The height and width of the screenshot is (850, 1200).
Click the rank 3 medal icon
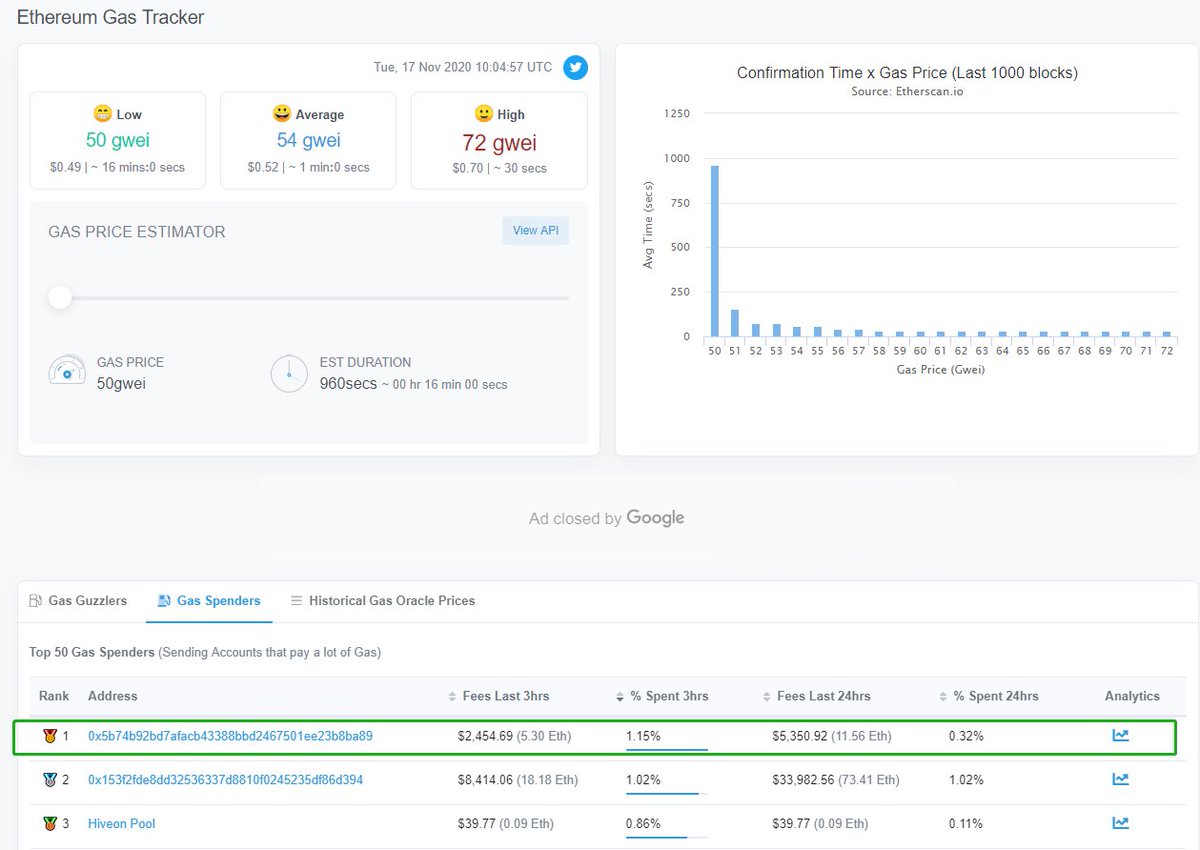coord(50,824)
